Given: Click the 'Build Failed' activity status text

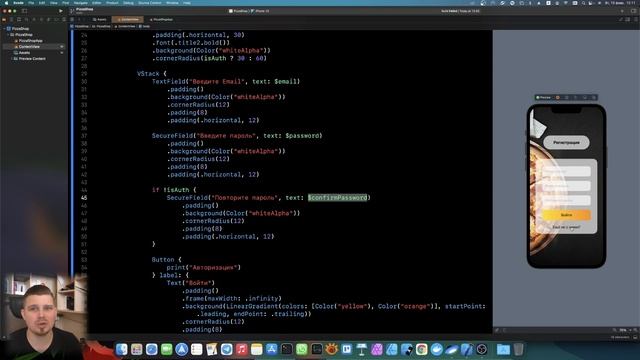Looking at the screenshot, I should 449,11.
